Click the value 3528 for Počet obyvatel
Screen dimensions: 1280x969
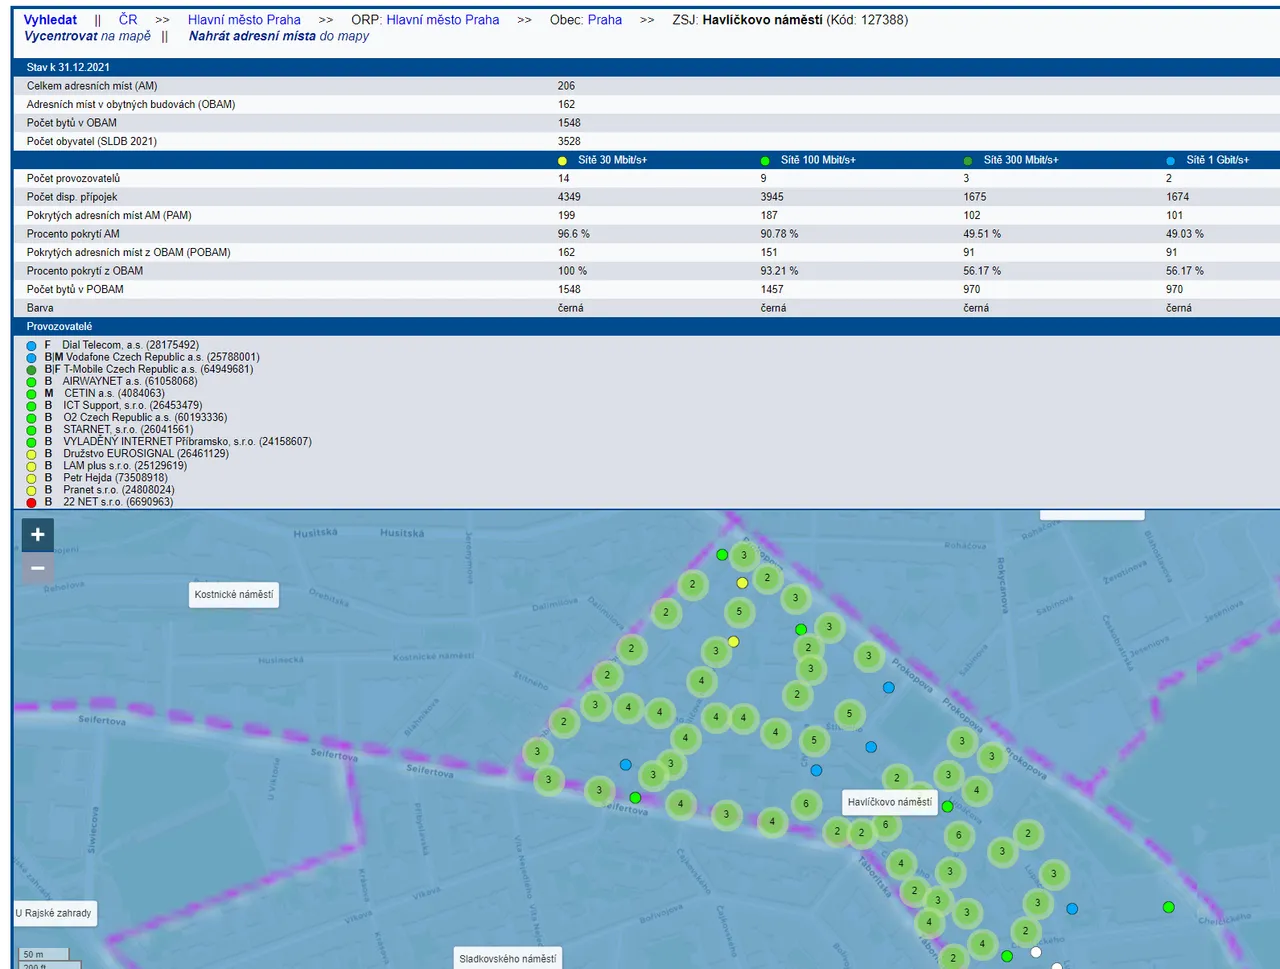point(569,142)
